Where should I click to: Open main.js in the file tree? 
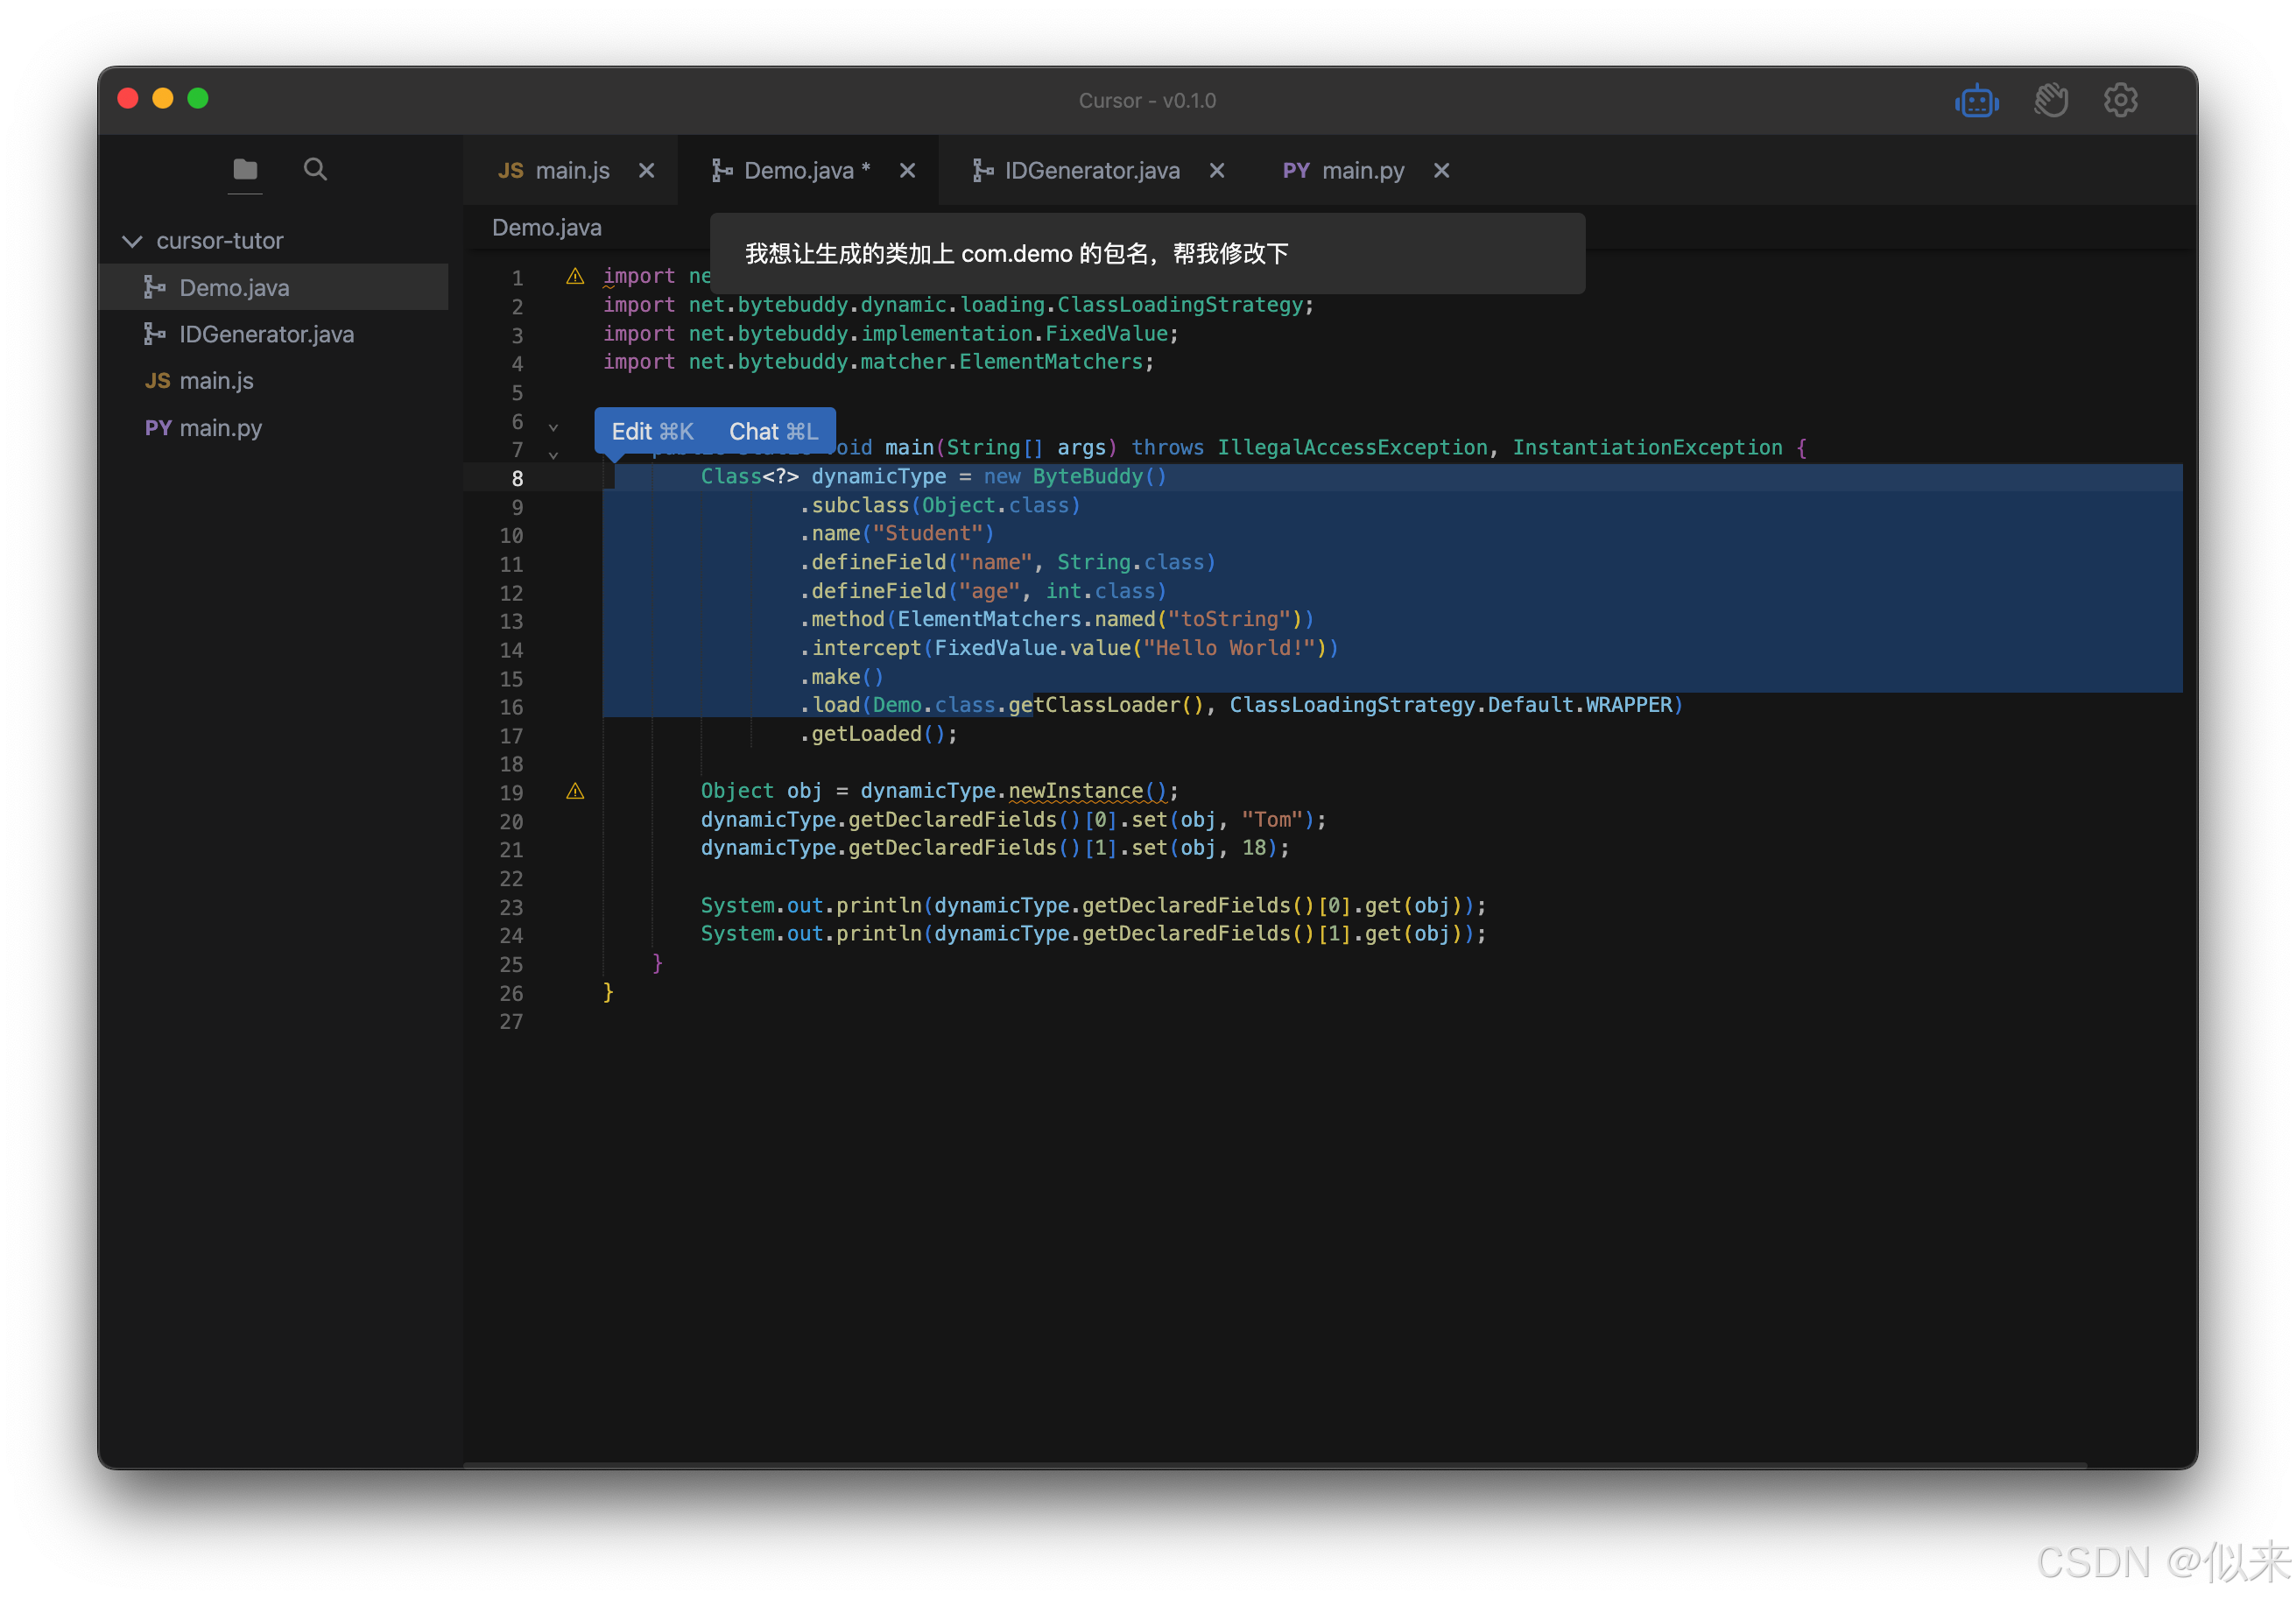click(x=216, y=381)
